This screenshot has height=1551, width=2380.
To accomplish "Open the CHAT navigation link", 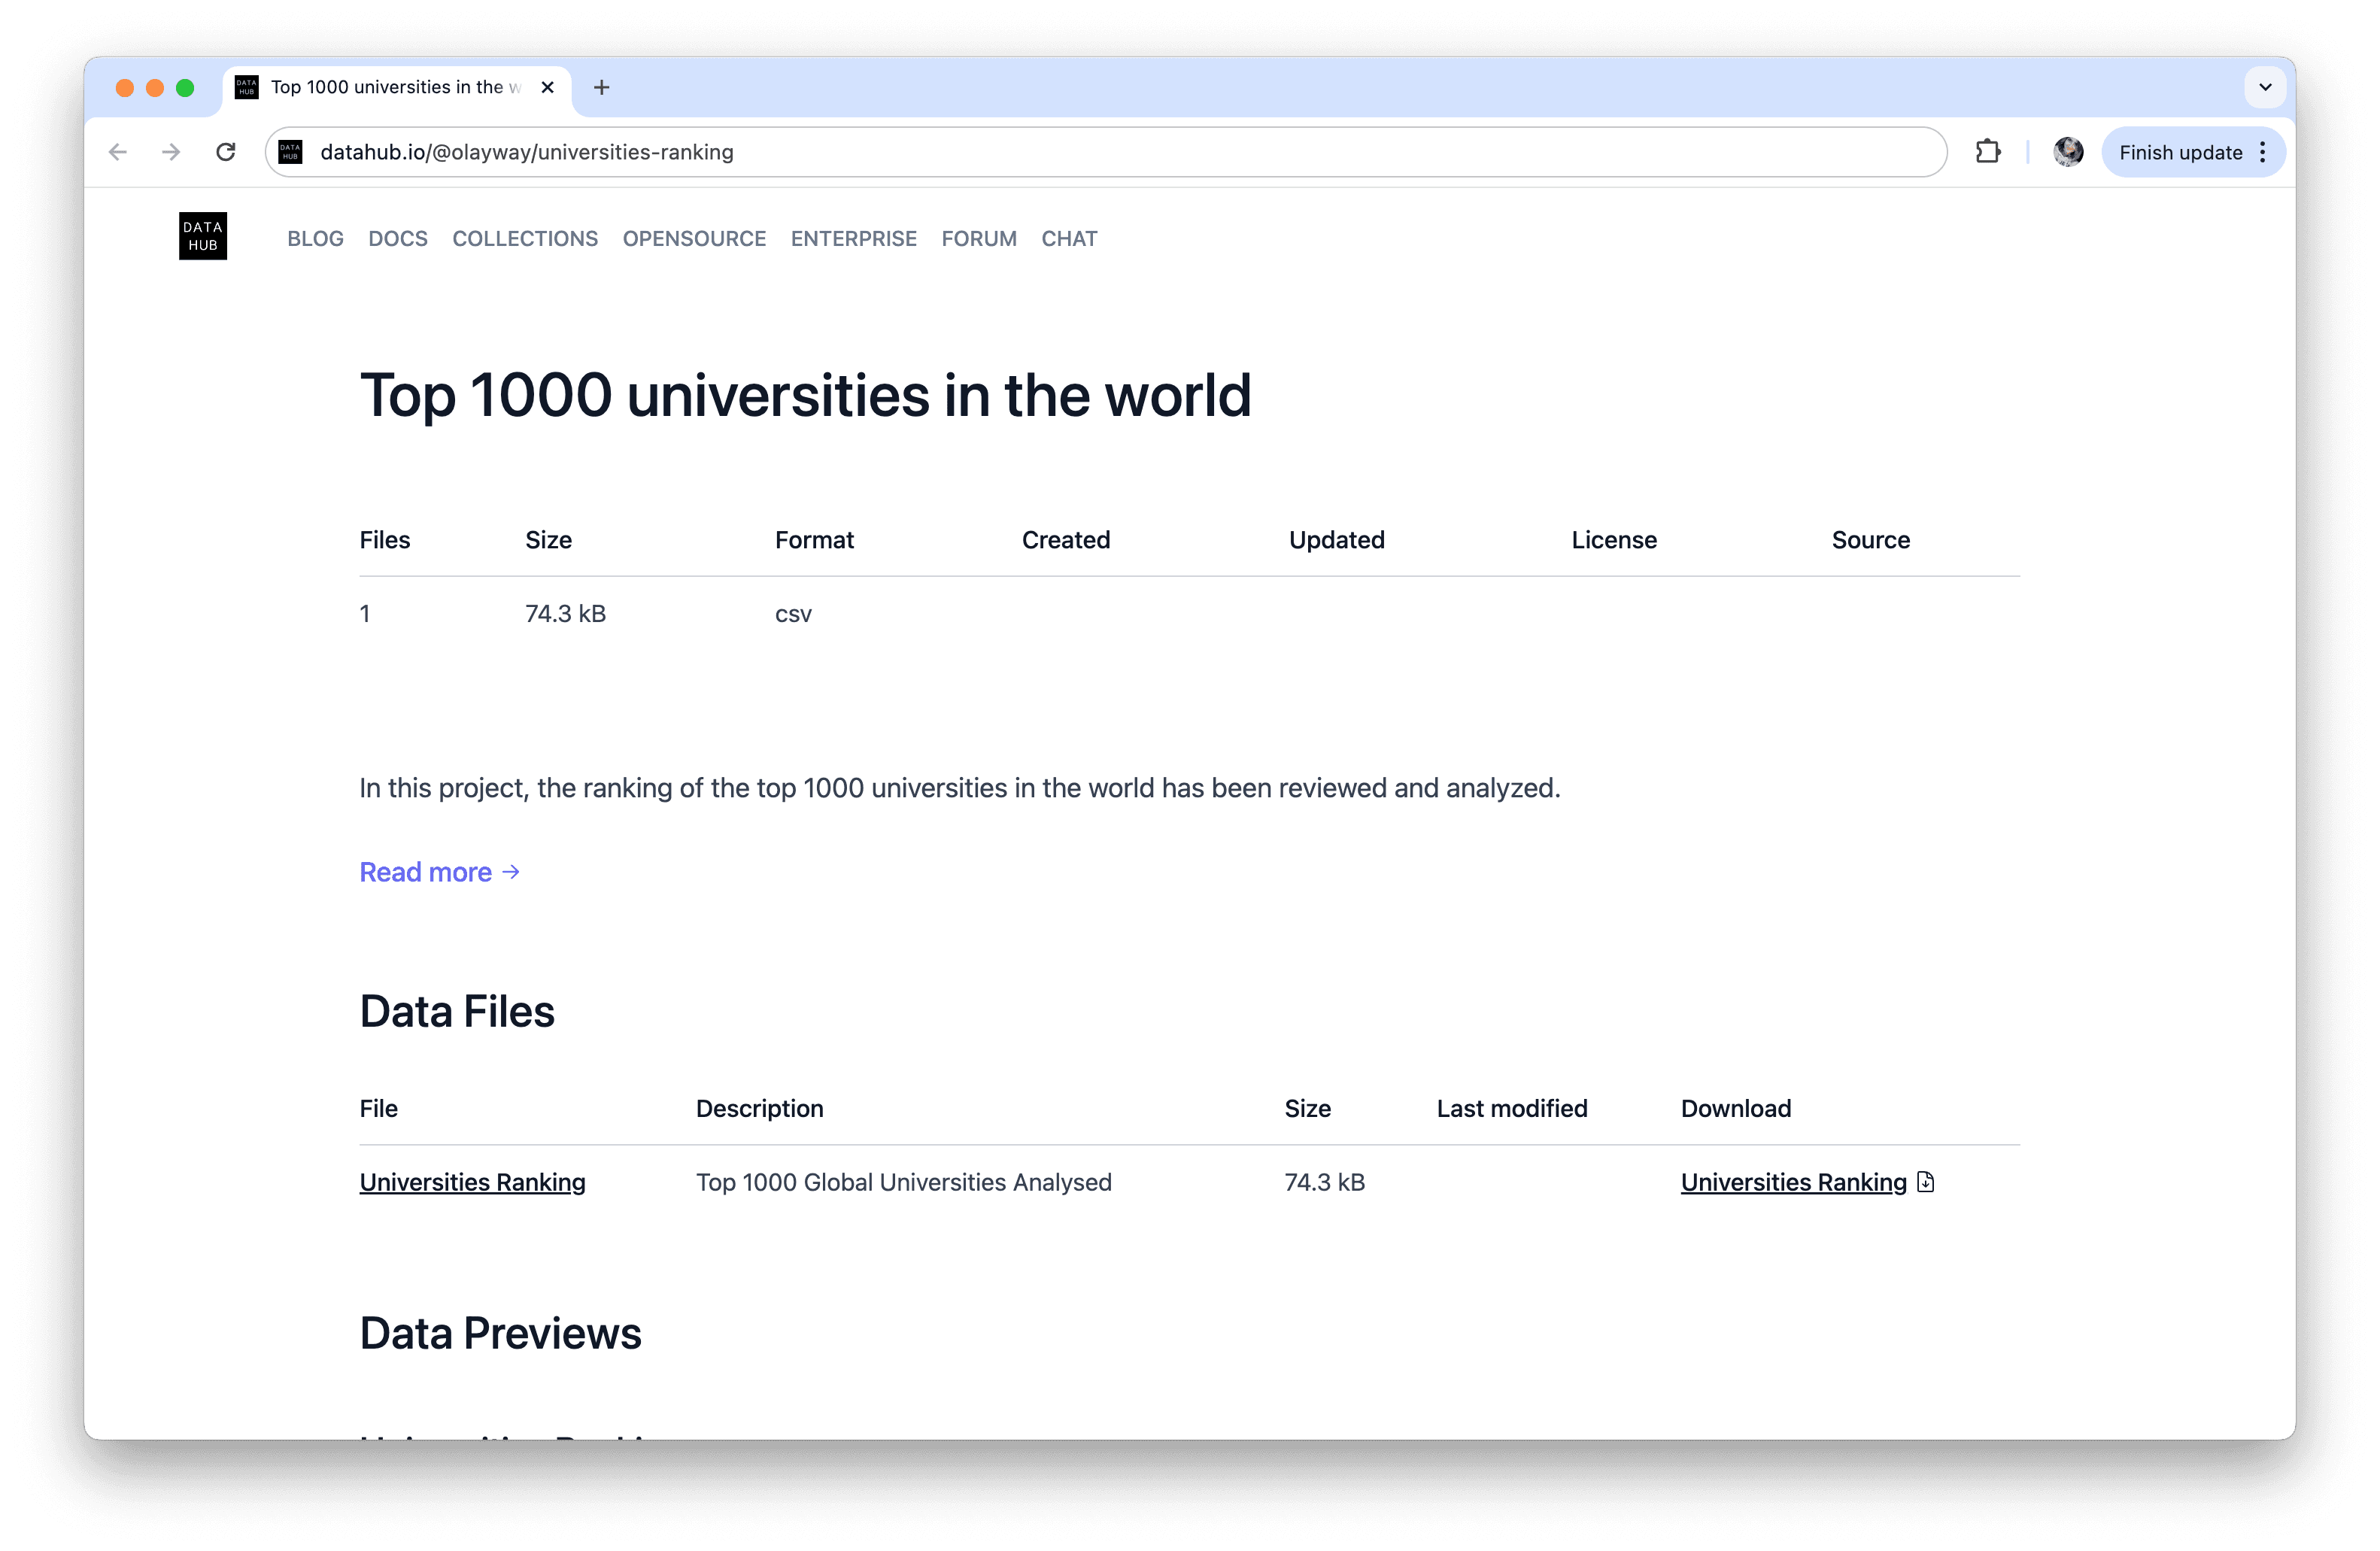I will click(x=1069, y=239).
